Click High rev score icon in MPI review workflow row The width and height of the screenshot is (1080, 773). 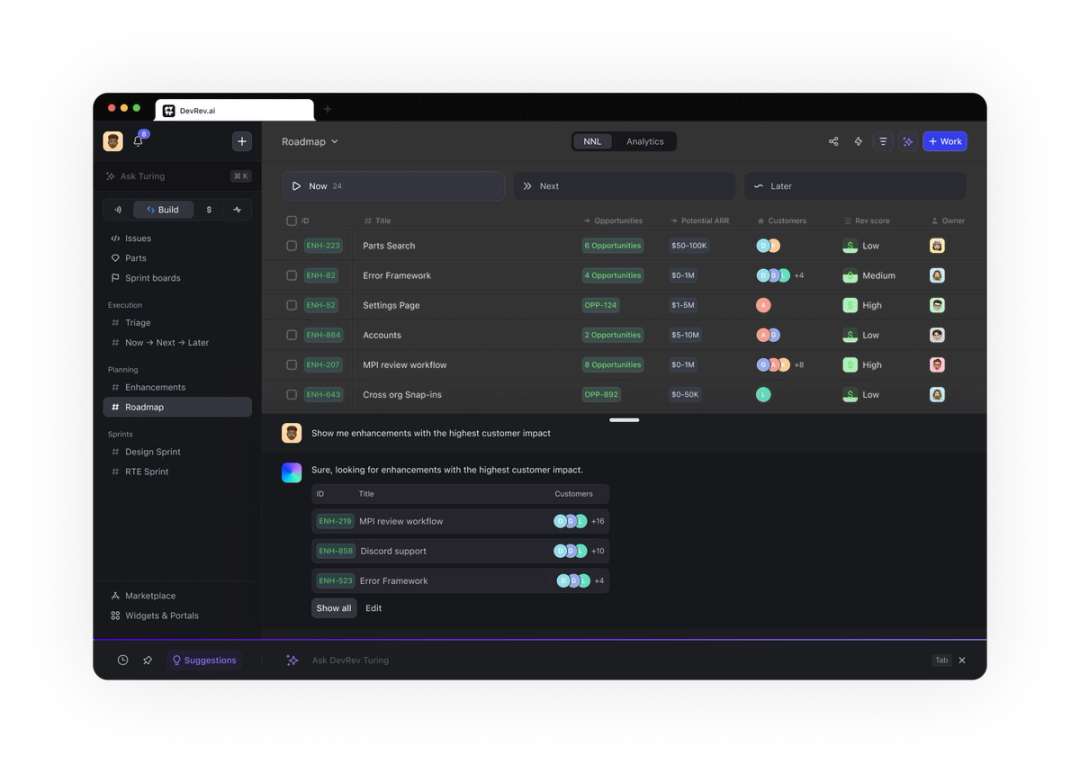coord(850,364)
